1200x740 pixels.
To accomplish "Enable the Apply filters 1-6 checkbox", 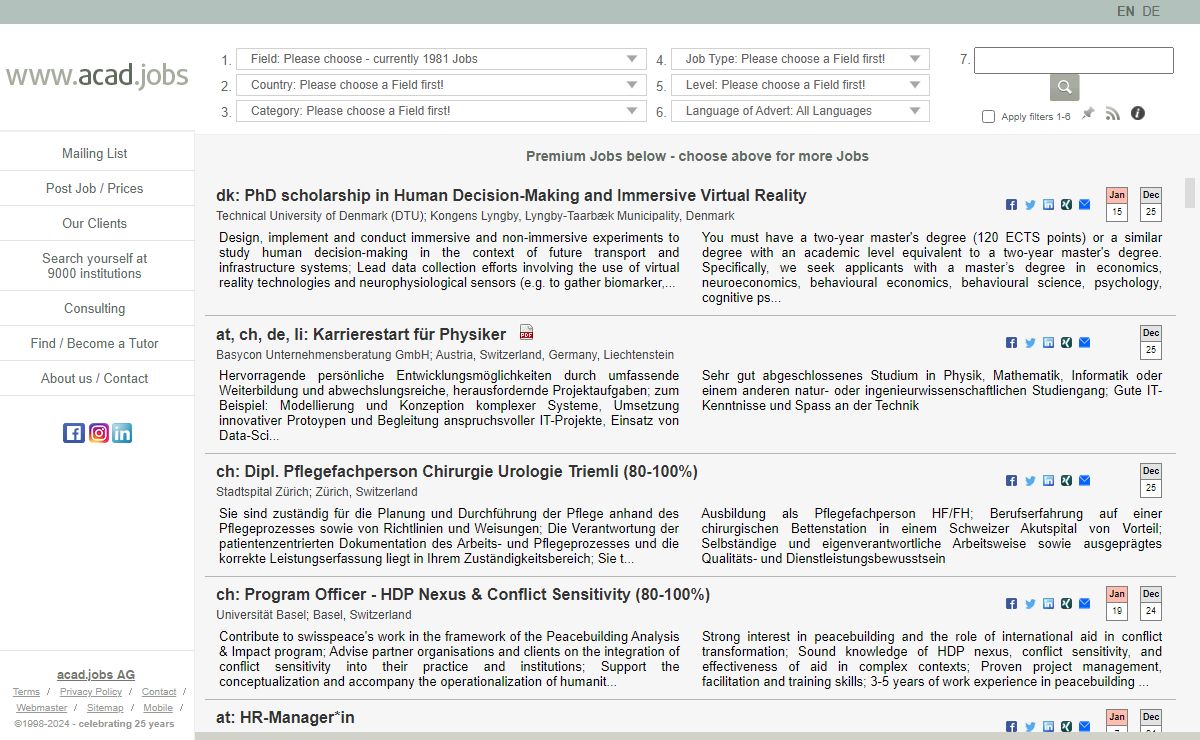I will click(x=989, y=117).
